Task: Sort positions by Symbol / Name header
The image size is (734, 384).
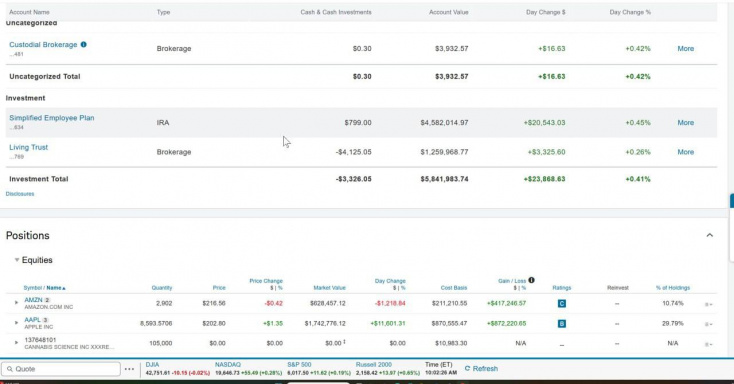Action: pos(44,288)
